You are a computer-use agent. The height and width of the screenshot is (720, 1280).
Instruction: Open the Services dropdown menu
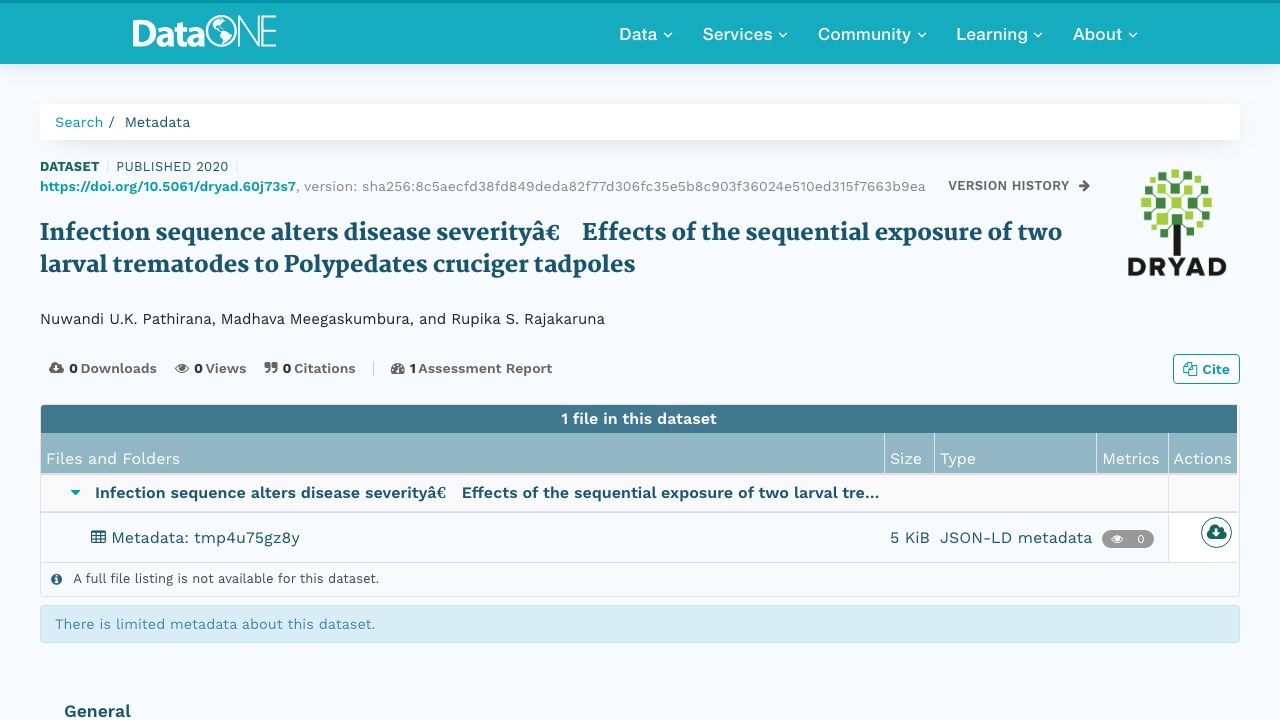pos(745,34)
